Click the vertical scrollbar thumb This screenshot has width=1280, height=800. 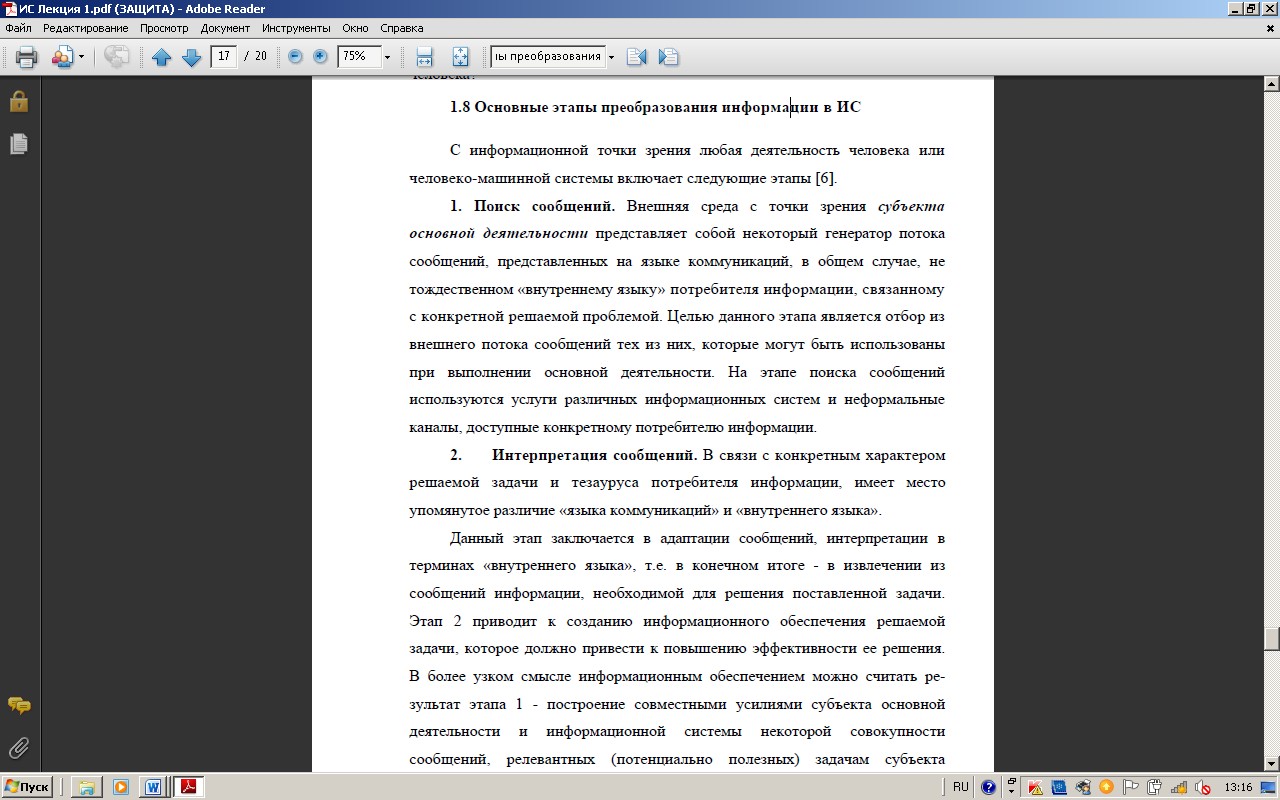[x=1272, y=638]
